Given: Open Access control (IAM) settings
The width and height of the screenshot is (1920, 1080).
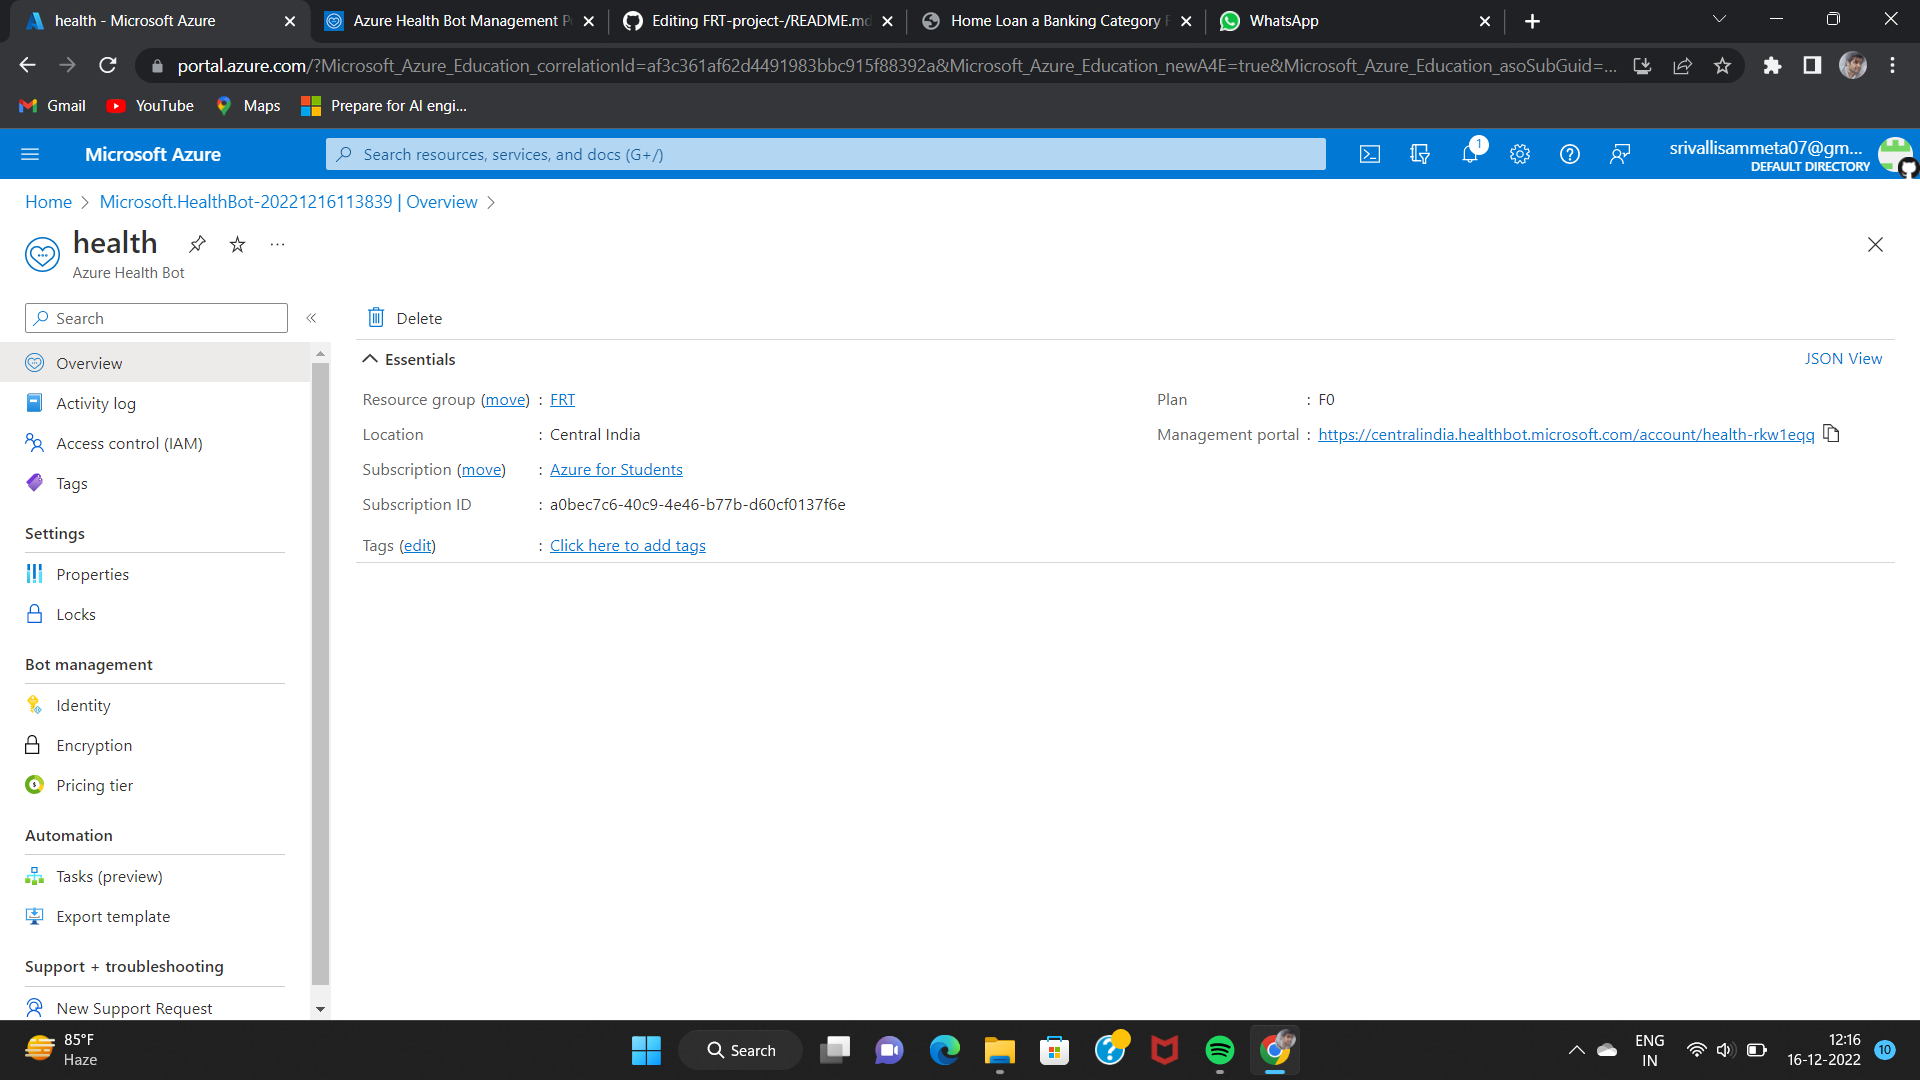Looking at the screenshot, I should (129, 443).
